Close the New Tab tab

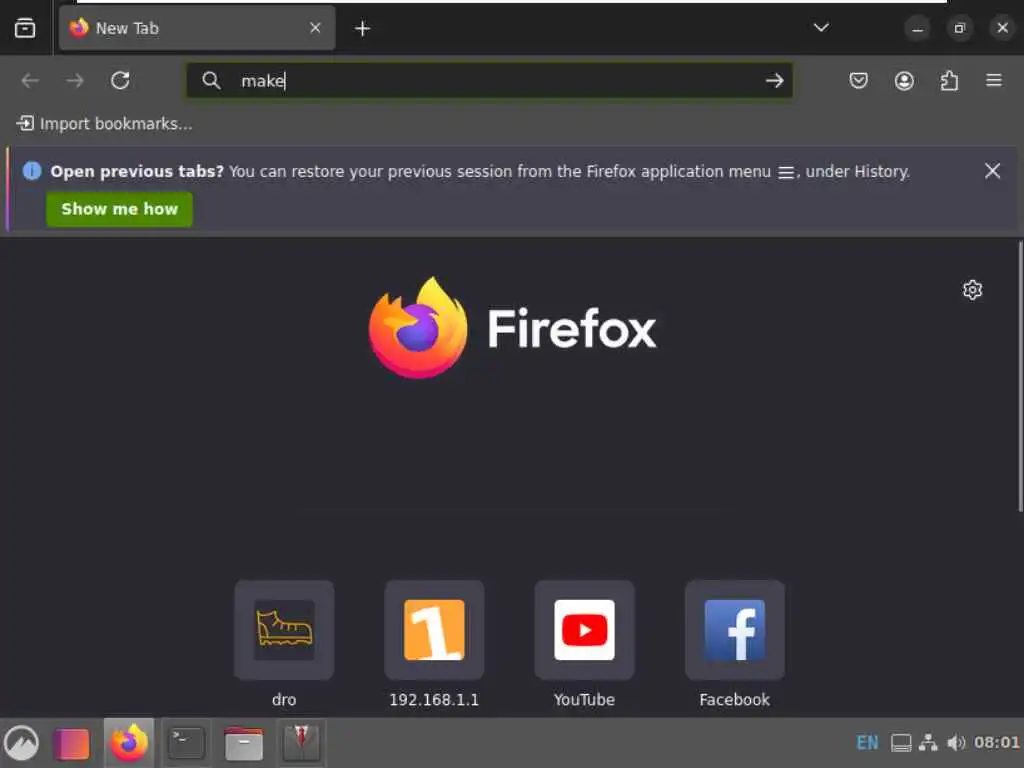315,28
